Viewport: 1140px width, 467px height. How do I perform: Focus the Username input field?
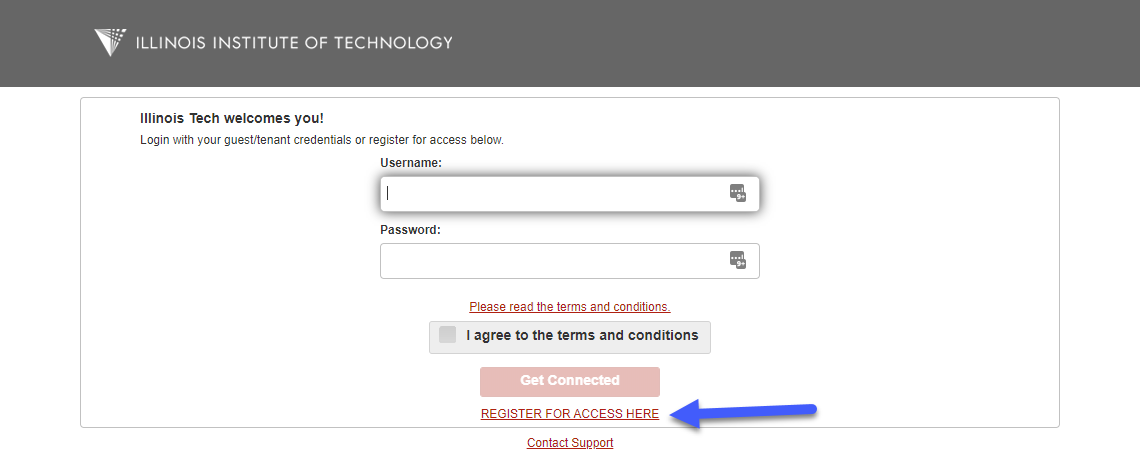point(570,194)
